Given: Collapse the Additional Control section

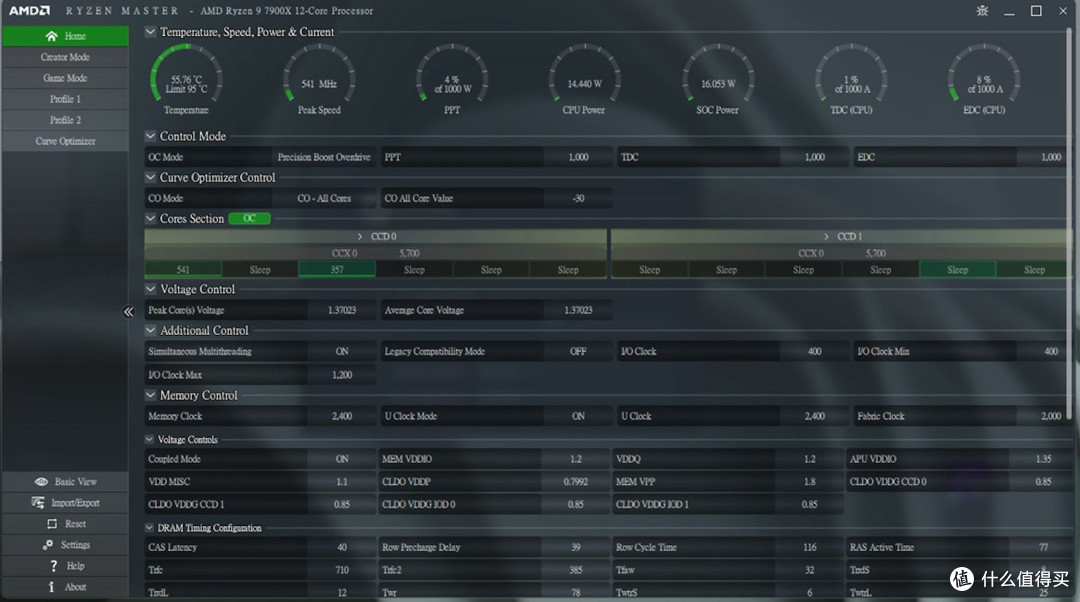Looking at the screenshot, I should 150,330.
